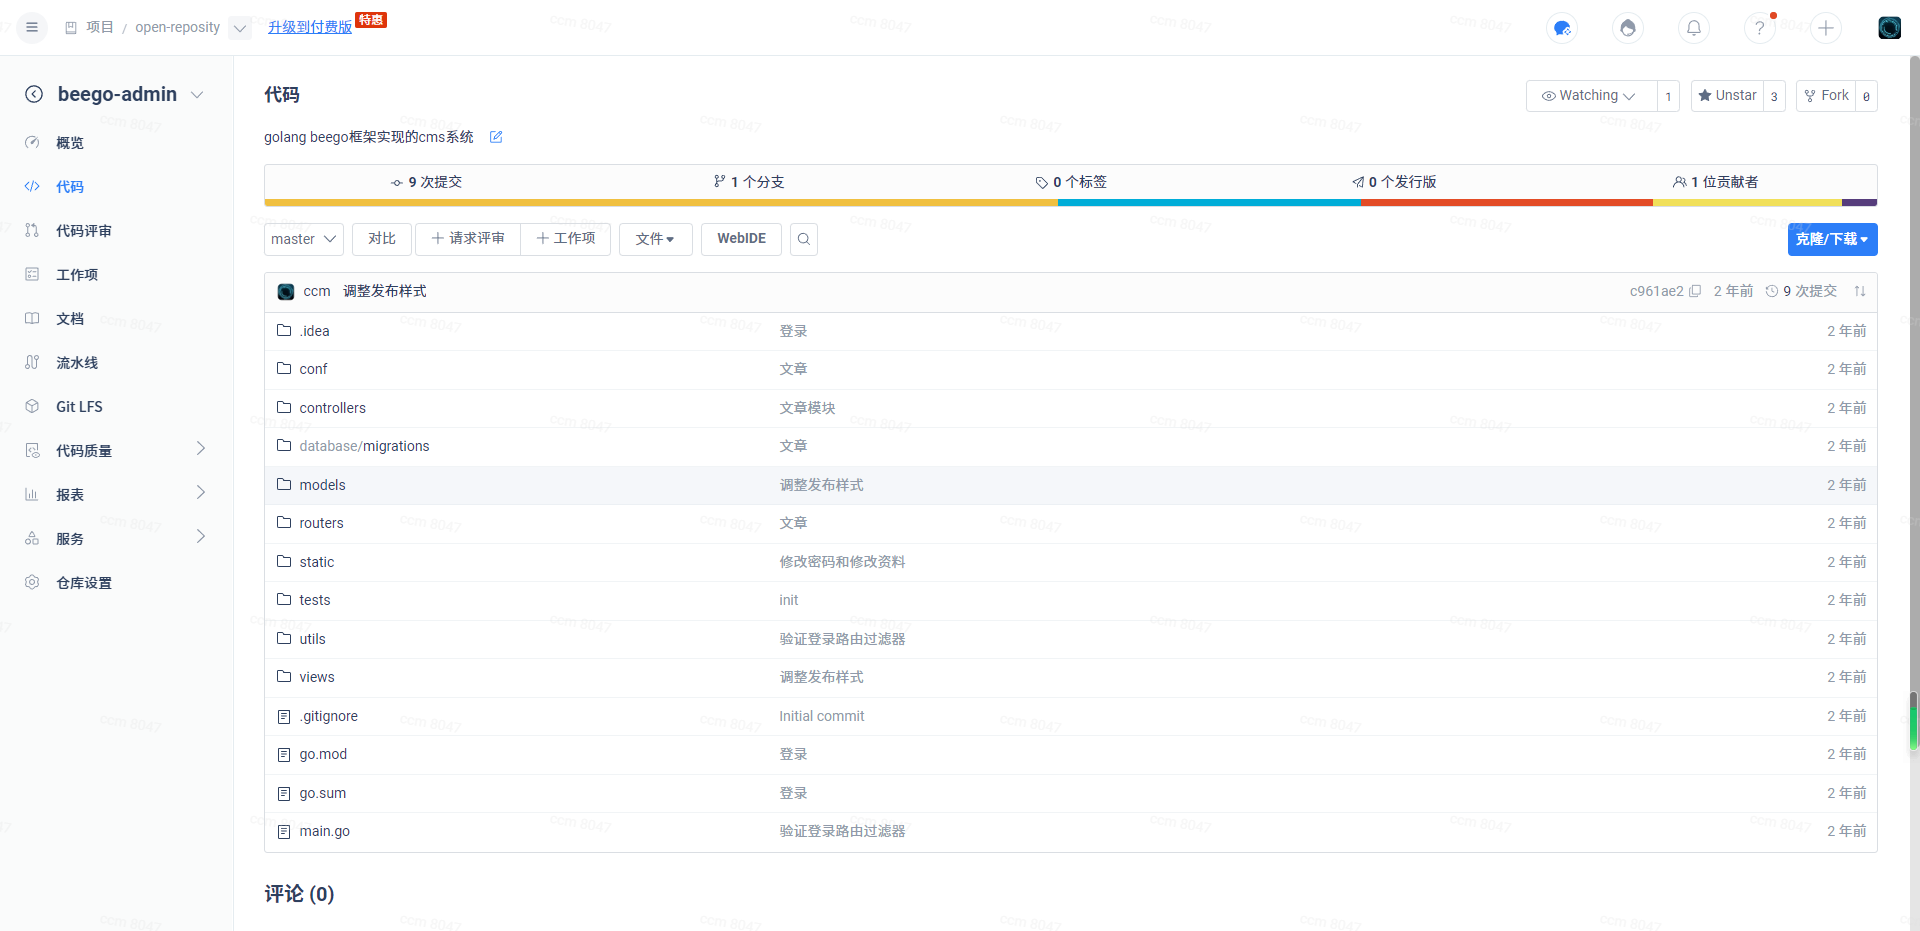The height and width of the screenshot is (931, 1920).
Task: Click the 升级到付费版 link
Action: click(x=310, y=27)
